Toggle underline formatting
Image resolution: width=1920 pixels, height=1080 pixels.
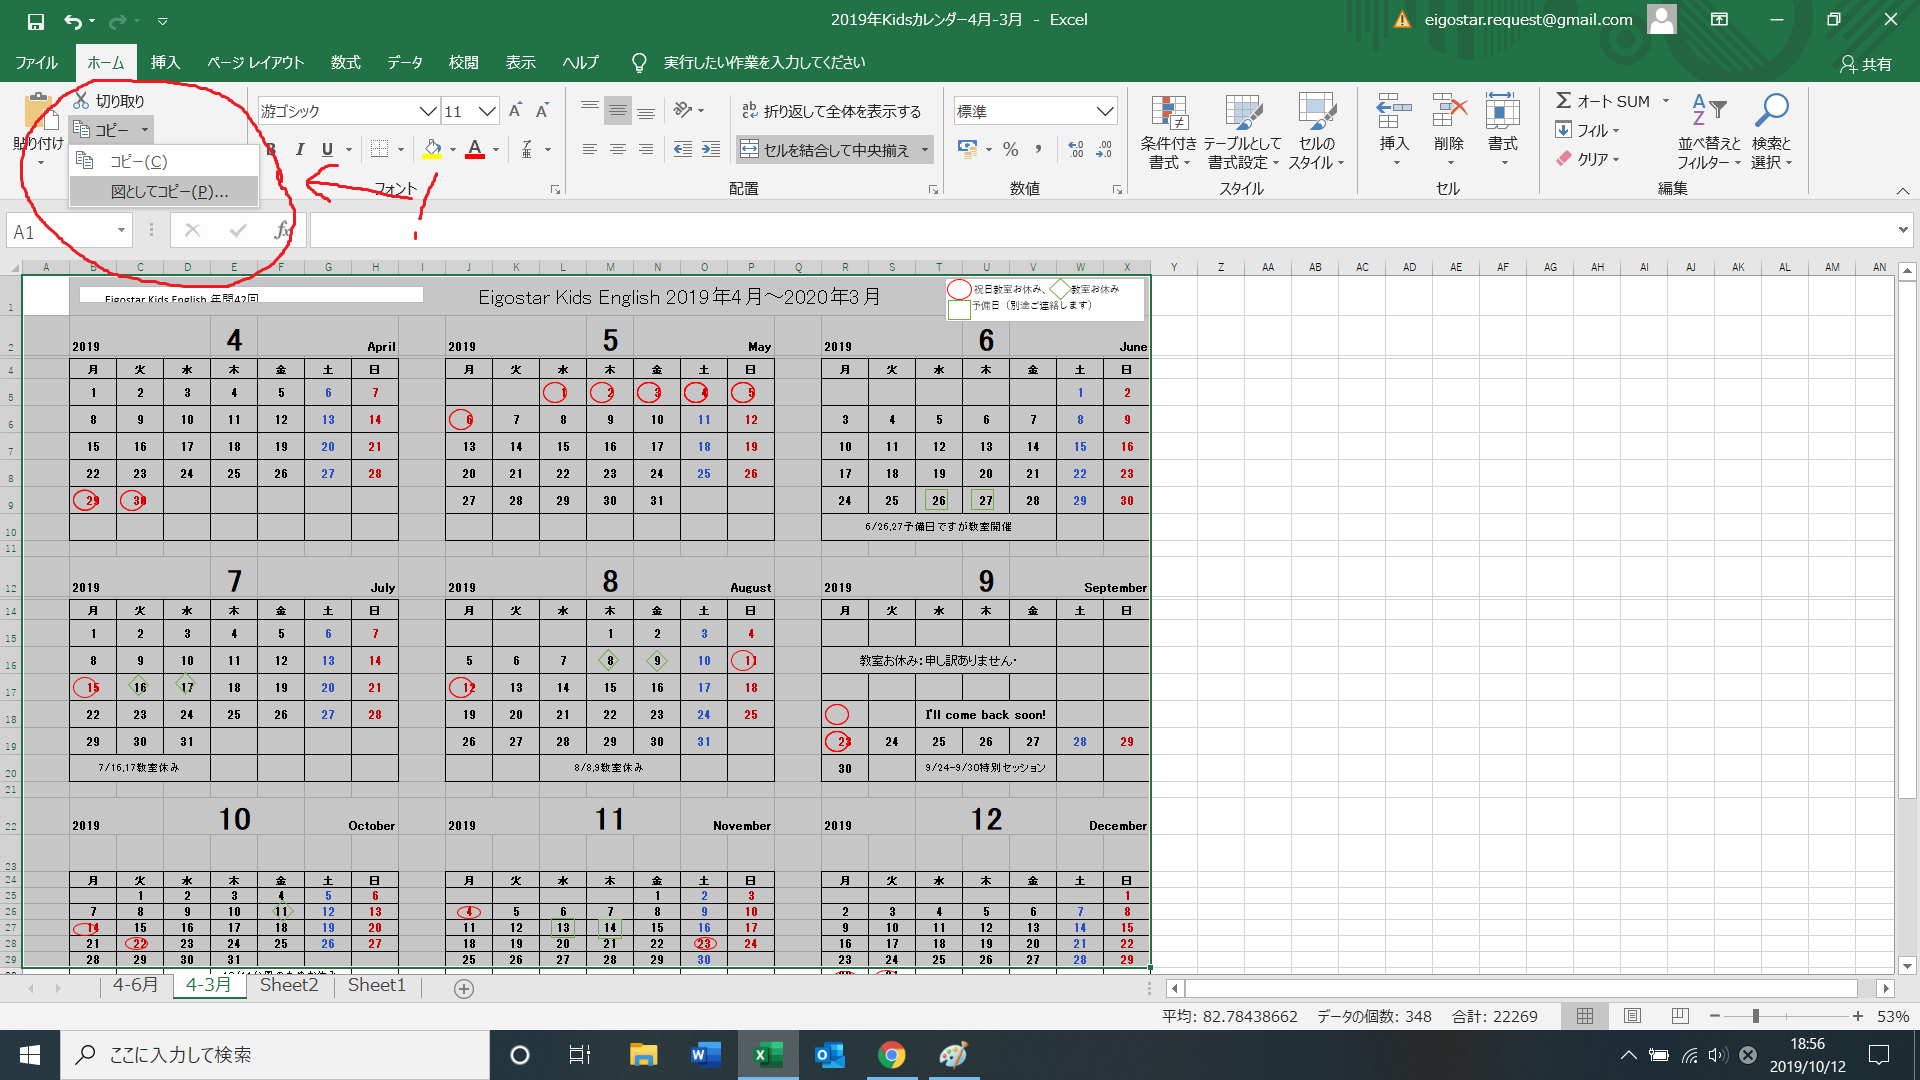click(x=327, y=149)
